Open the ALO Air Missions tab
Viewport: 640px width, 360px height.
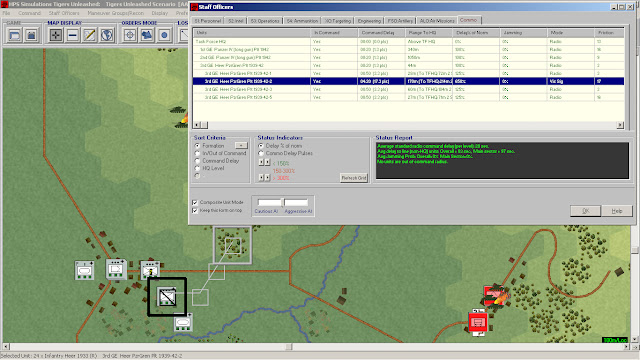(437, 21)
